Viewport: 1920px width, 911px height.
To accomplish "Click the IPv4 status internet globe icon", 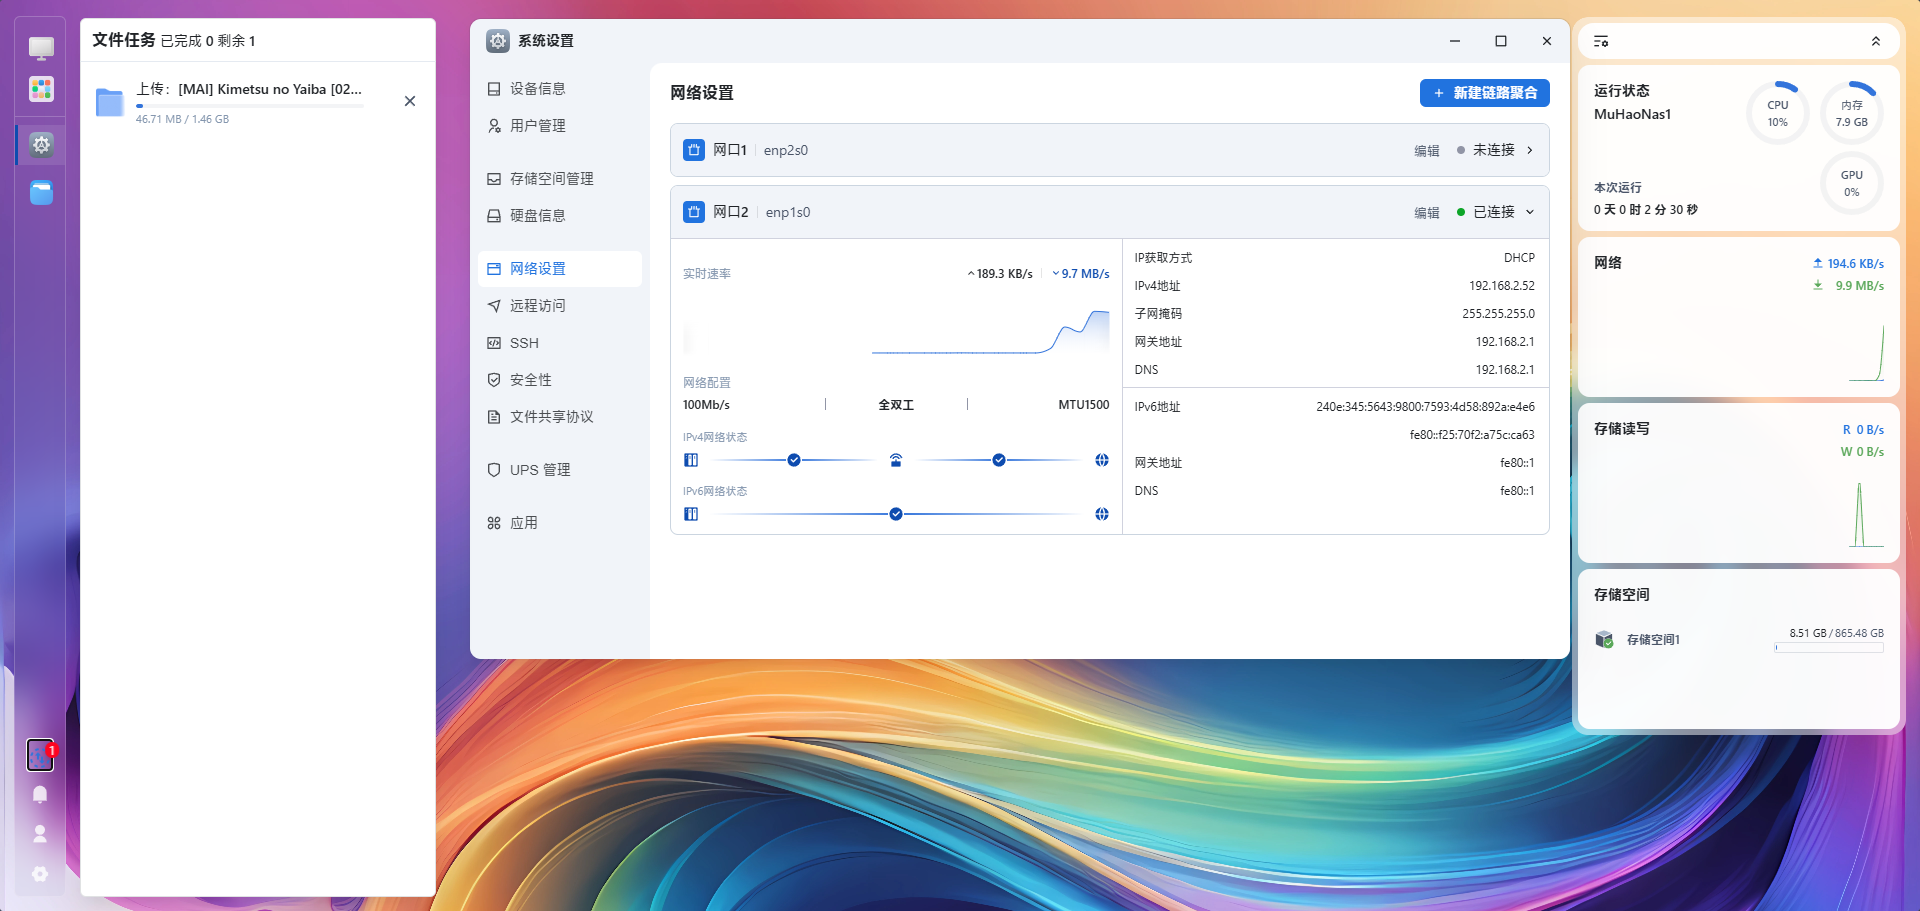I will (x=1102, y=460).
